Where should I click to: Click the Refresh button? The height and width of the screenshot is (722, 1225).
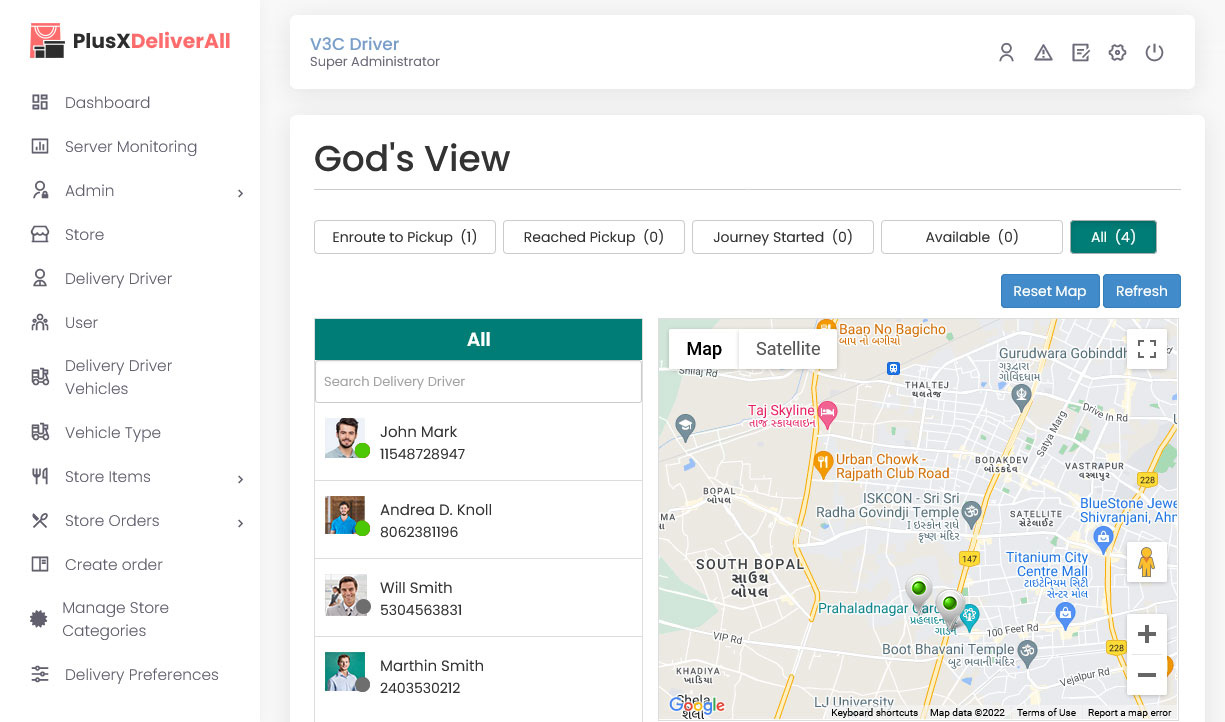coord(1142,291)
